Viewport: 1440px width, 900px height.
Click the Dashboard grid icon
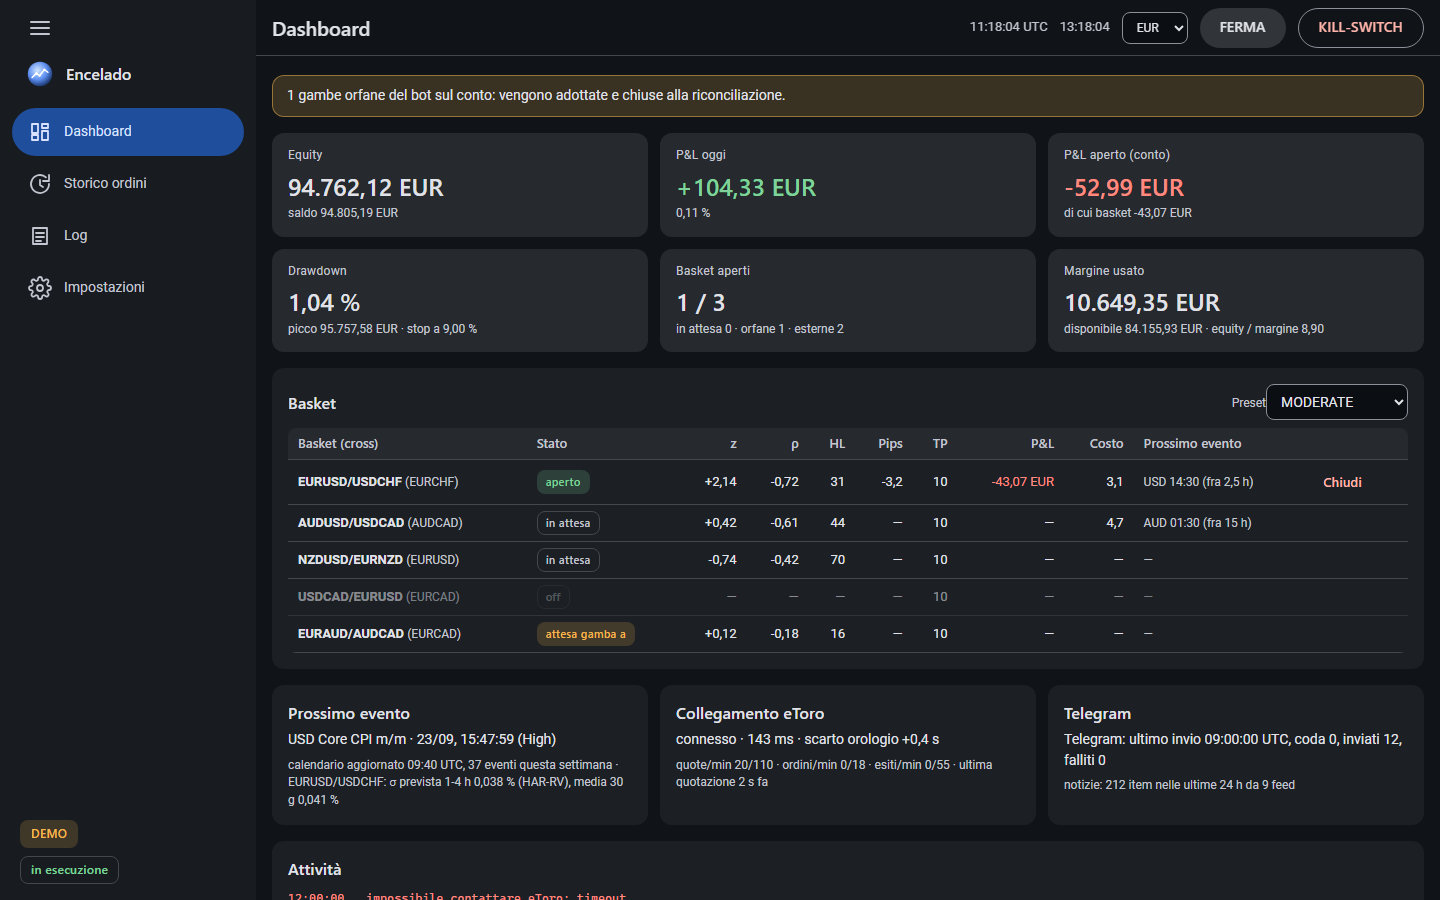point(40,132)
